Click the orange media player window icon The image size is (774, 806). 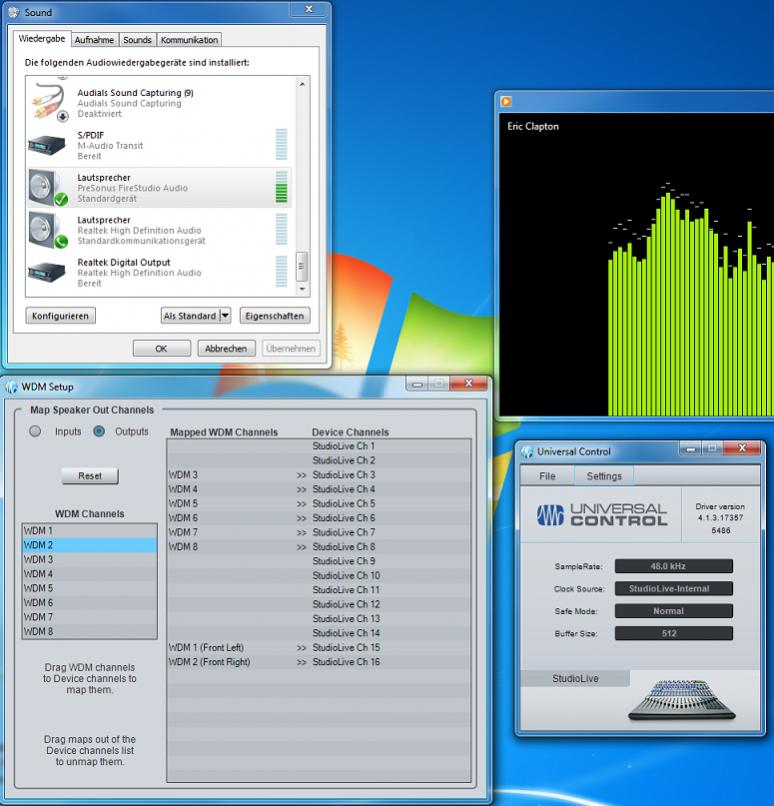click(506, 101)
